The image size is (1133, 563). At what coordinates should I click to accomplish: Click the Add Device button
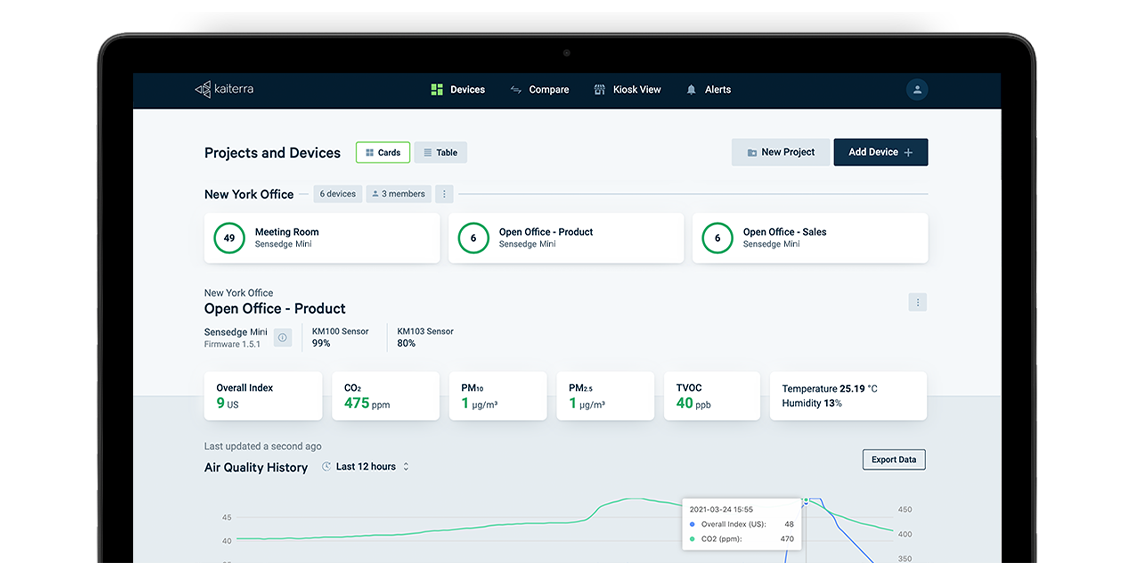[881, 152]
